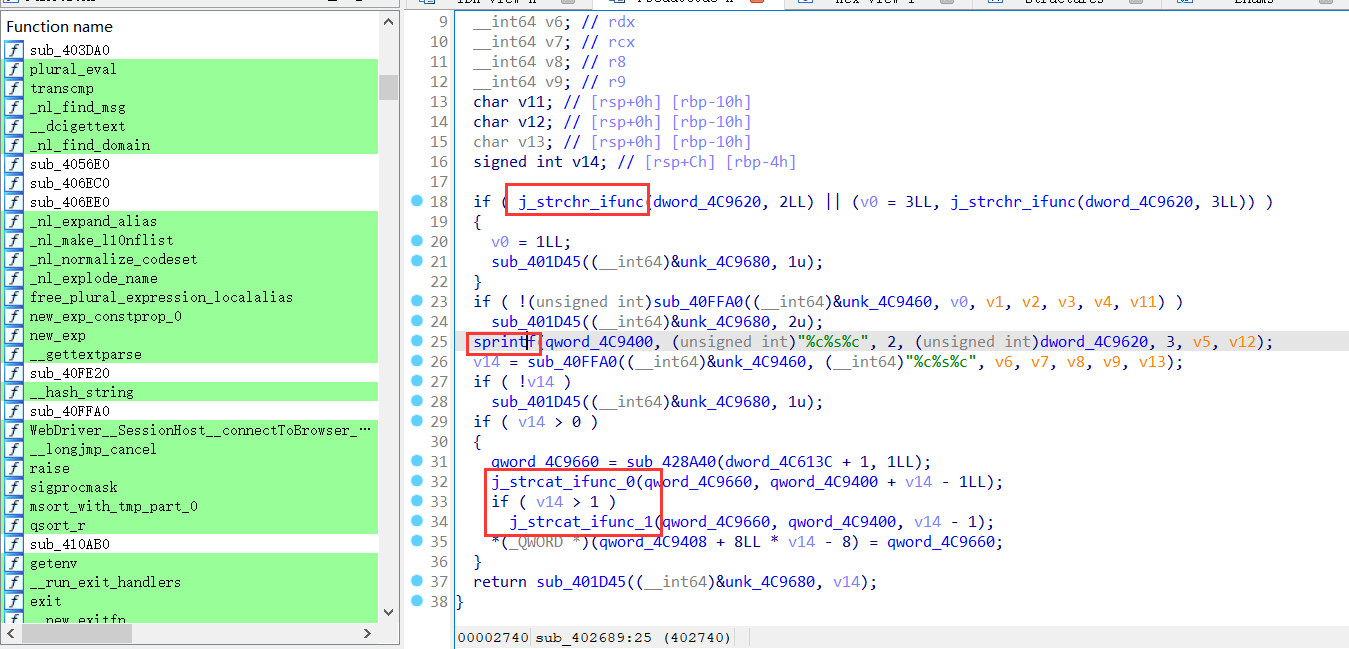Viewport: 1349px width, 649px height.
Task: Click function icon beside __run_exit_handlers
Action: tap(14, 582)
